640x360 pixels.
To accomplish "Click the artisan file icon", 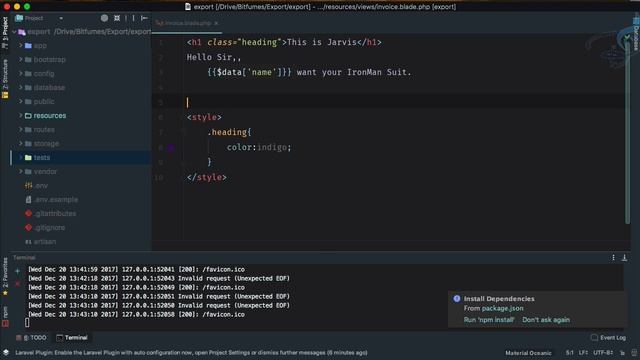I will coord(28,242).
